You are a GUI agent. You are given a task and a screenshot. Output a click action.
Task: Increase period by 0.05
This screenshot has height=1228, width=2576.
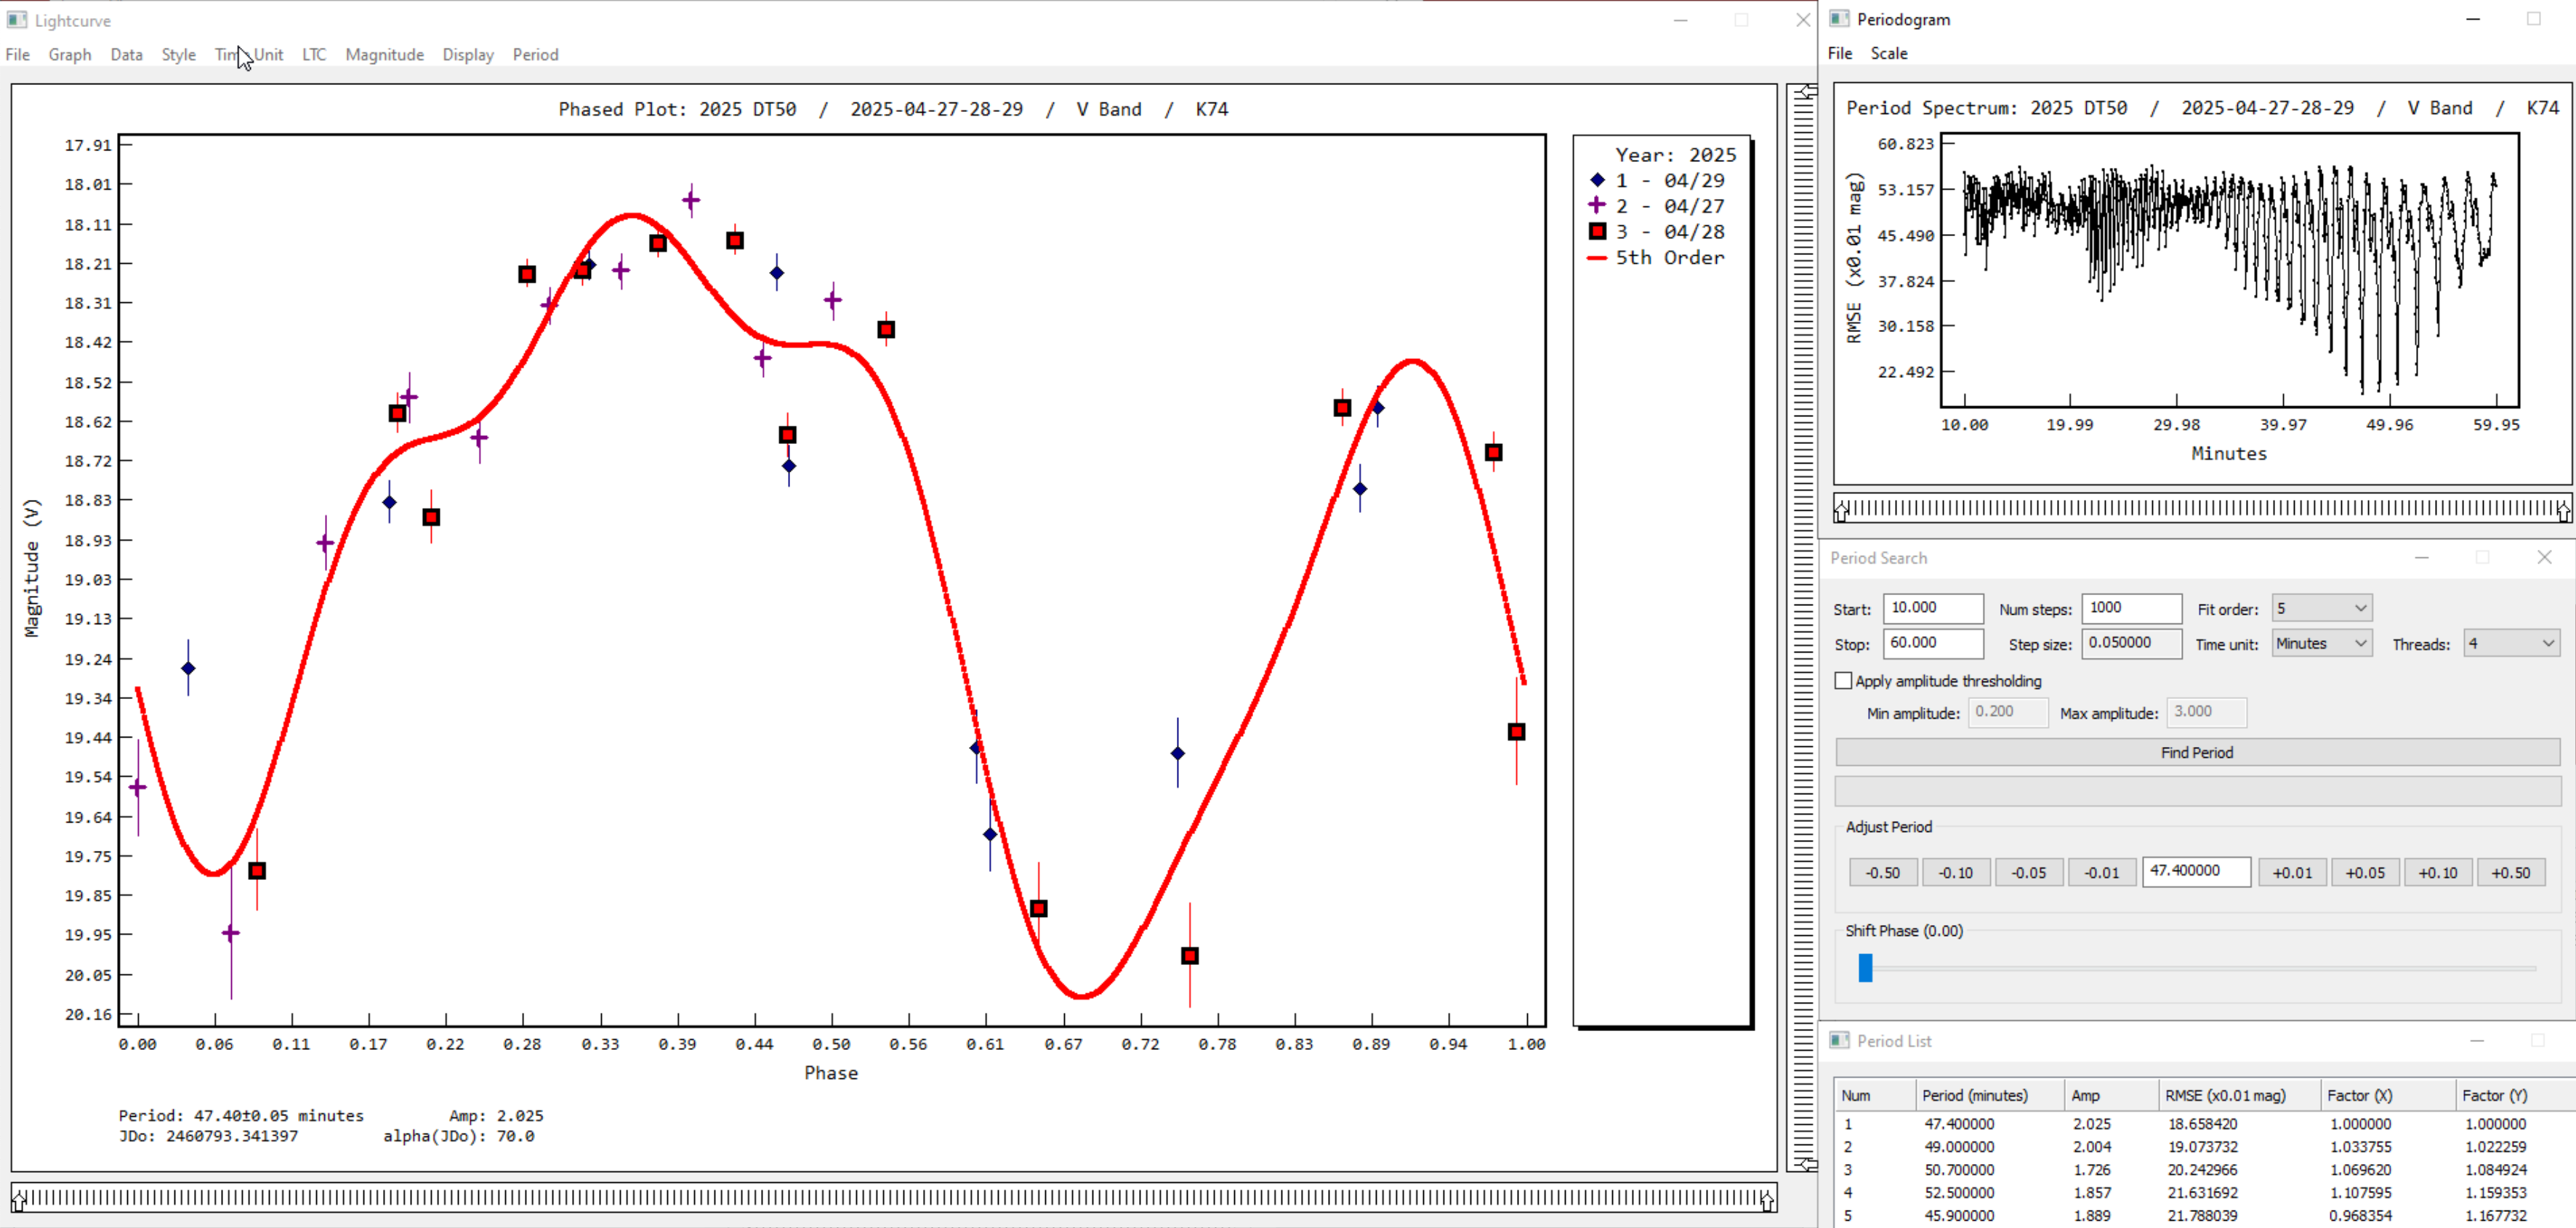2365,872
